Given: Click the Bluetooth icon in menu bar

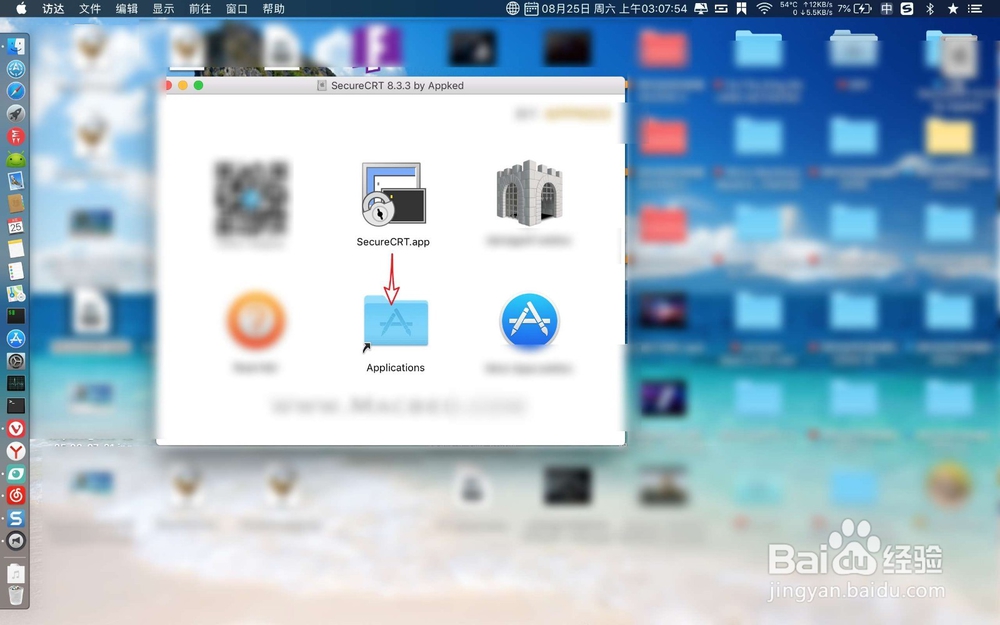Looking at the screenshot, I should (x=930, y=8).
